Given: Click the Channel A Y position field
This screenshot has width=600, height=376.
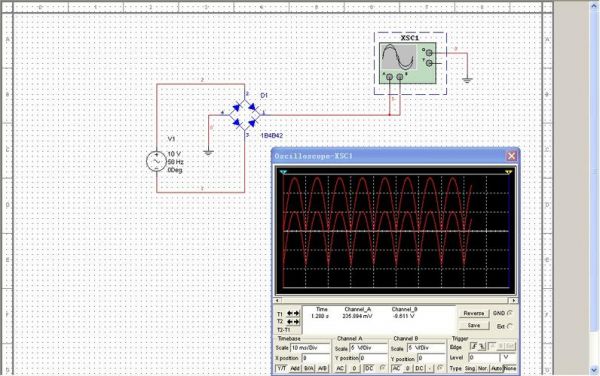Looking at the screenshot, I should click(x=374, y=358).
